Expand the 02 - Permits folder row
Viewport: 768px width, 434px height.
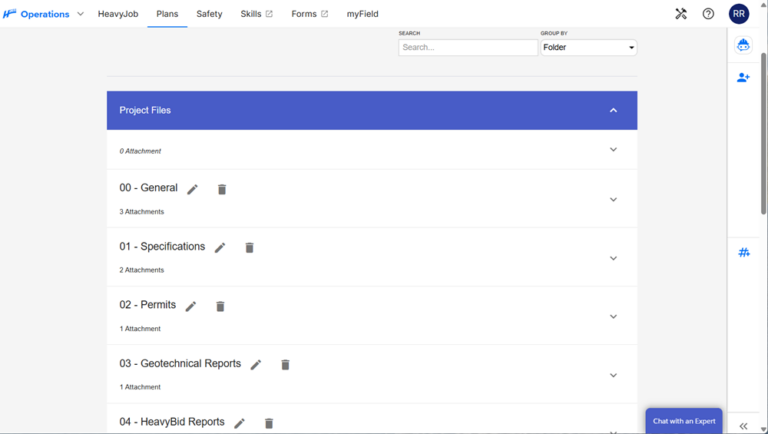click(613, 317)
